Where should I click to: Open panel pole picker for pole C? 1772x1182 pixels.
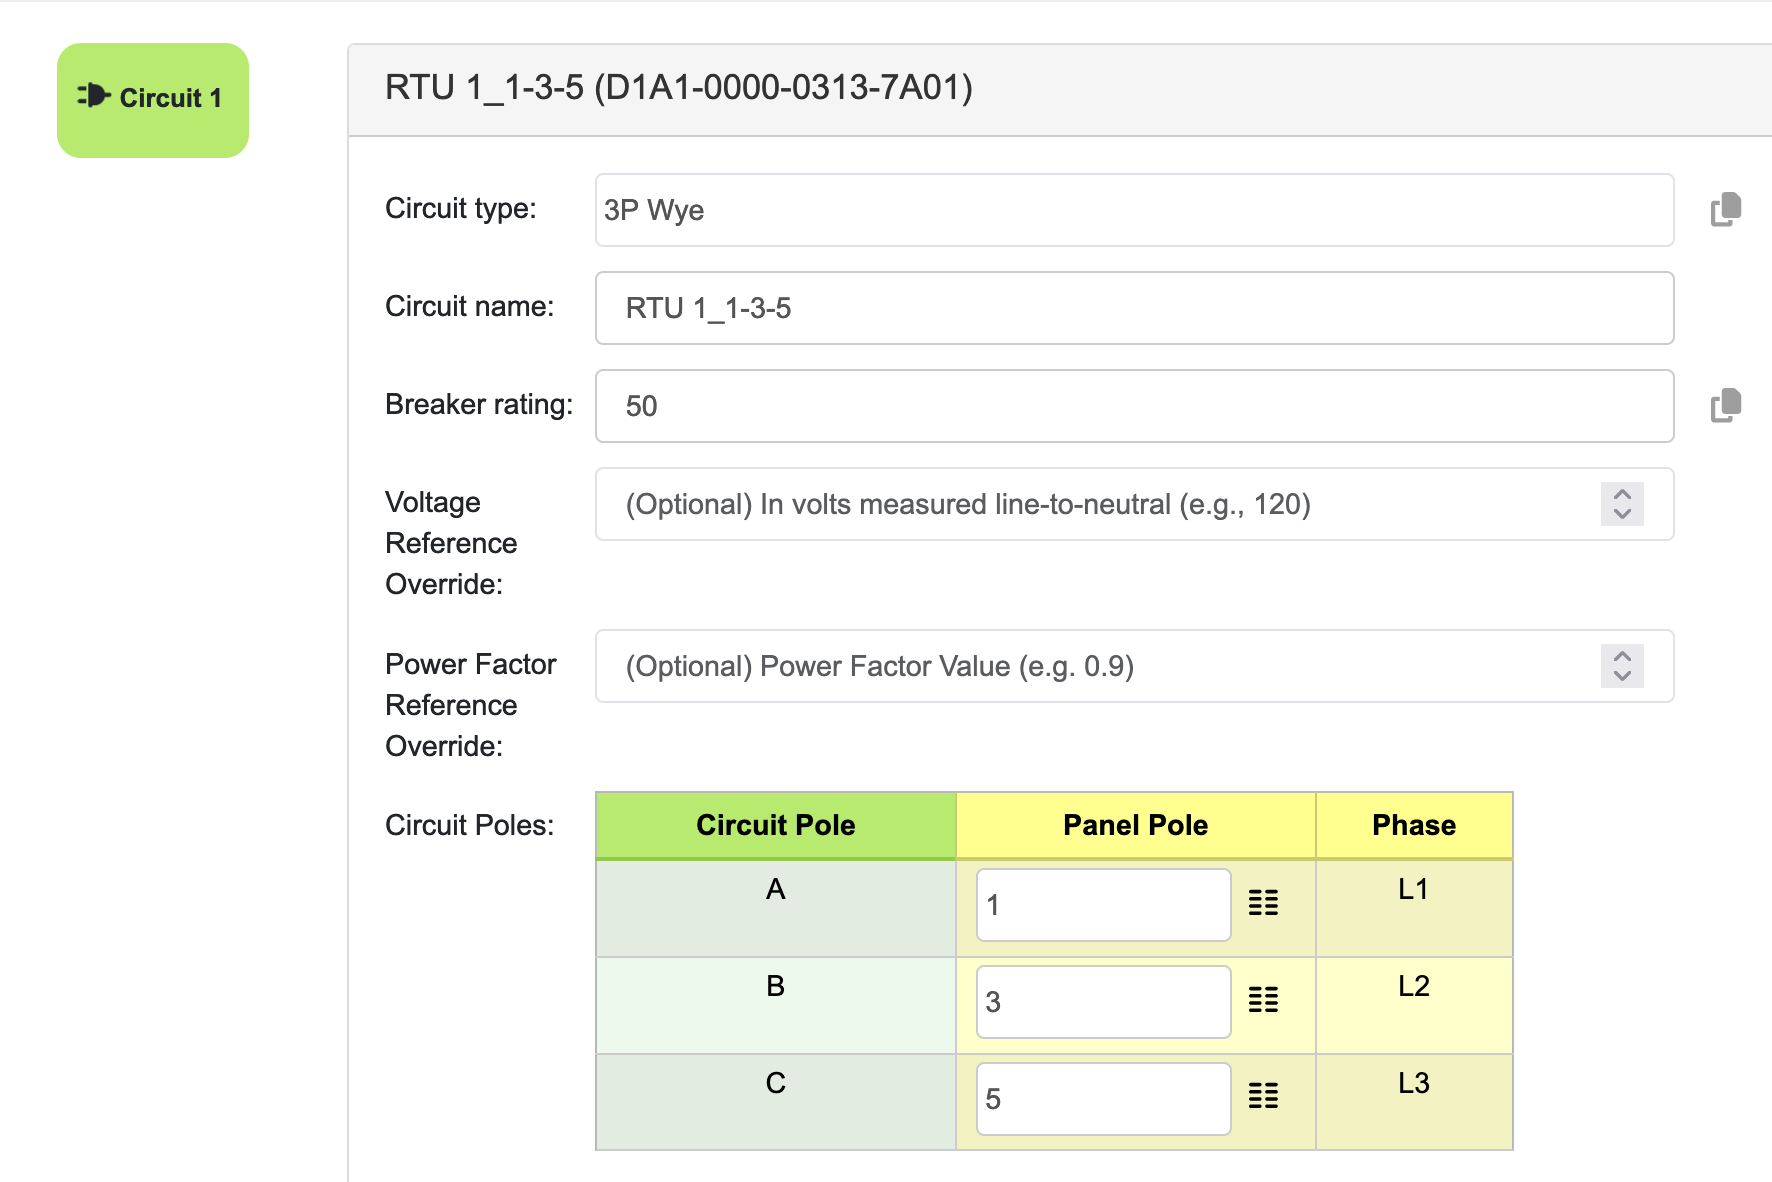[1263, 1097]
